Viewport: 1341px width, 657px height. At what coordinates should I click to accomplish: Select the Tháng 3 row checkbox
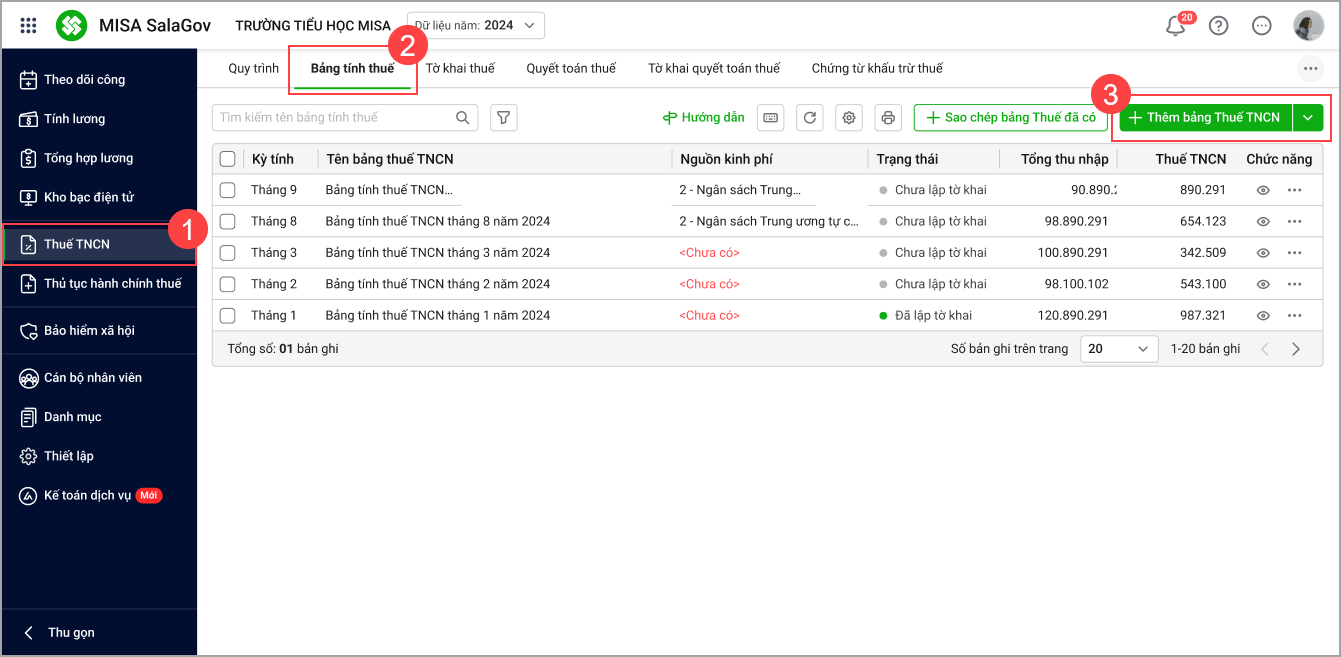pos(227,253)
